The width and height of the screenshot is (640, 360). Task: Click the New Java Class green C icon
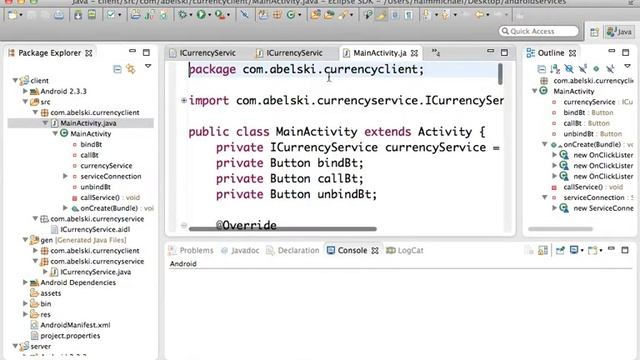point(291,15)
